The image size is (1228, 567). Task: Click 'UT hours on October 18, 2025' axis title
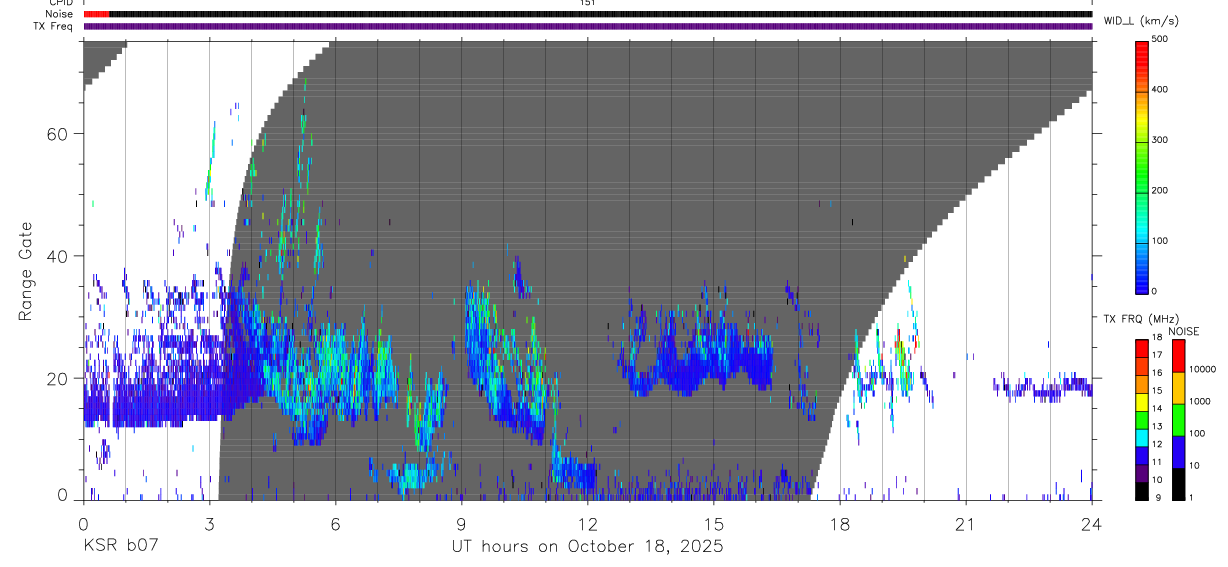coord(586,547)
